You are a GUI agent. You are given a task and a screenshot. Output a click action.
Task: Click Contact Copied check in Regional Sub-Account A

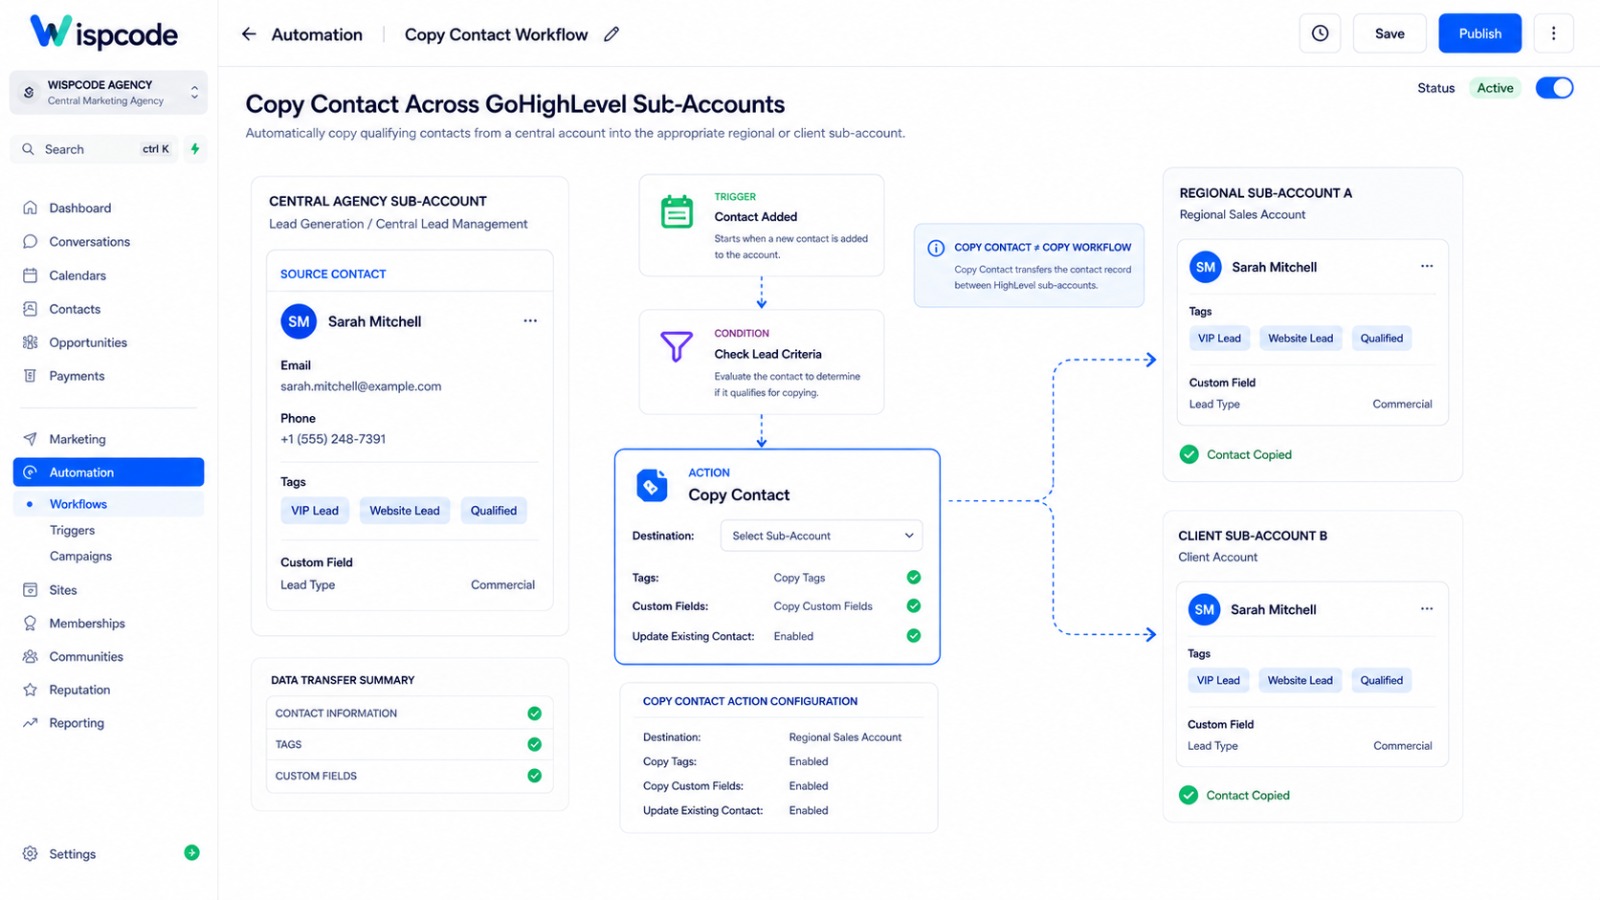click(x=1189, y=454)
